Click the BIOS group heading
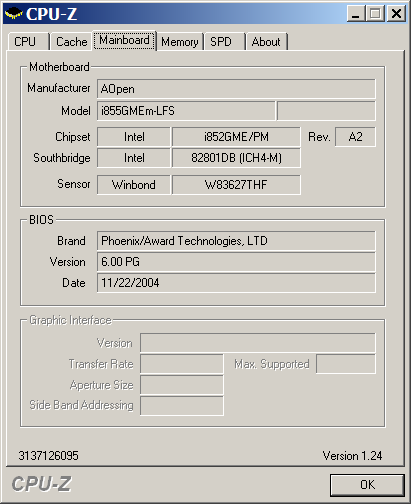 (x=41, y=220)
